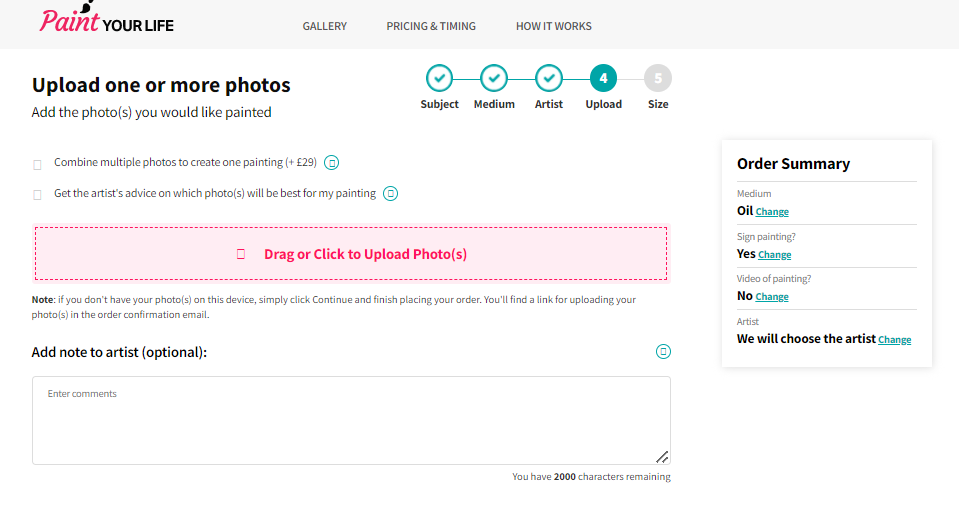The width and height of the screenshot is (959, 511).
Task: Open Pricing & Timing page
Action: pyautogui.click(x=431, y=26)
